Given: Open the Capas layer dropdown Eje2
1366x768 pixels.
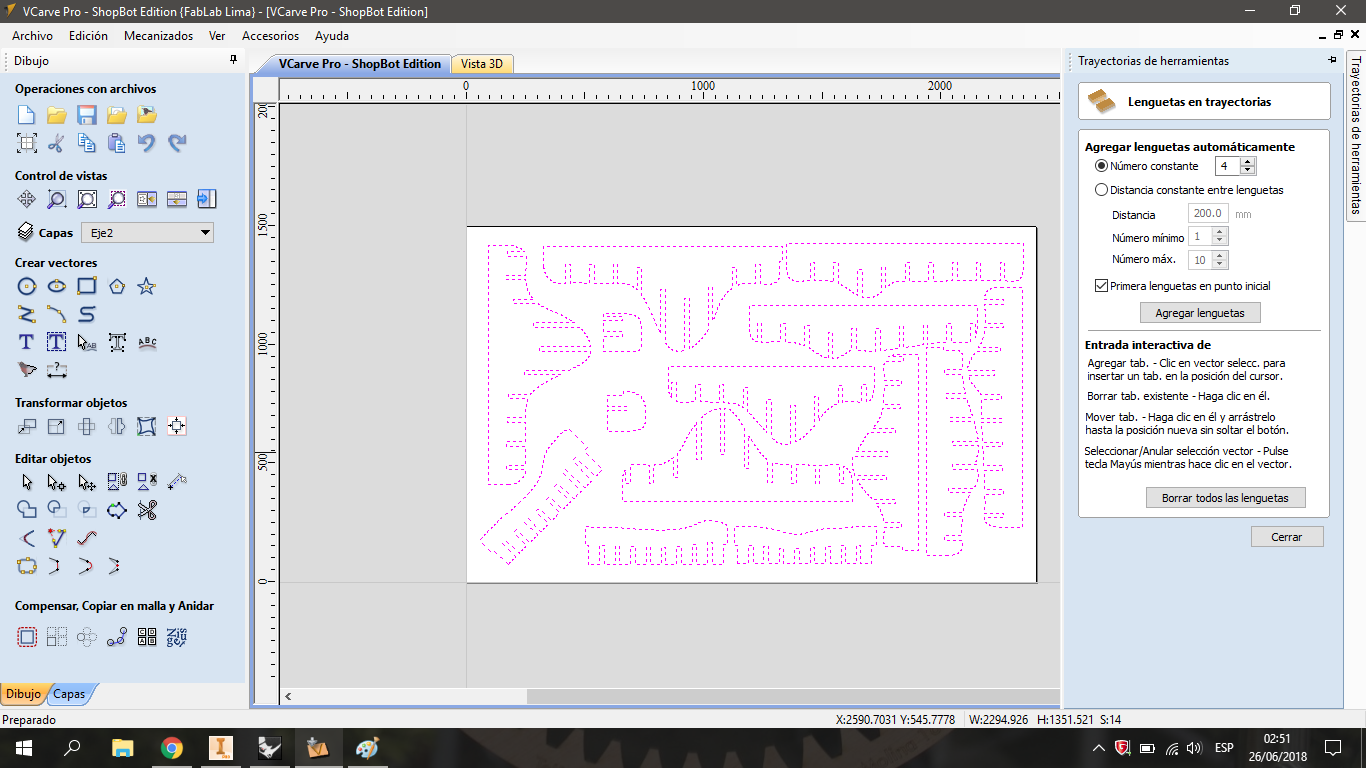Looking at the screenshot, I should click(x=148, y=233).
